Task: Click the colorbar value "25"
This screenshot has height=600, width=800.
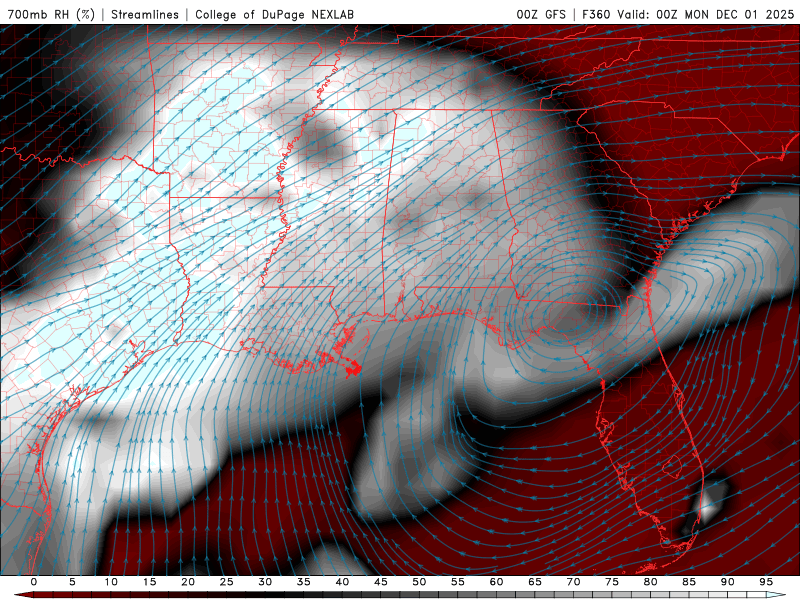Action: [227, 582]
